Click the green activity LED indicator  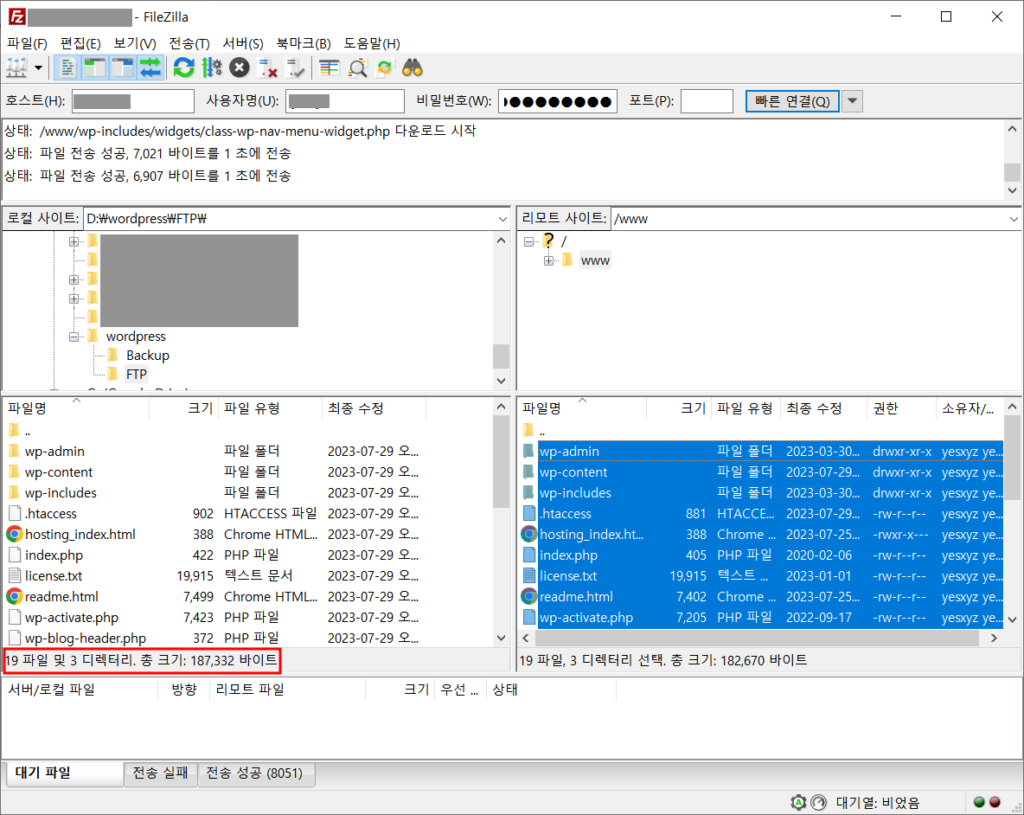coord(979,803)
